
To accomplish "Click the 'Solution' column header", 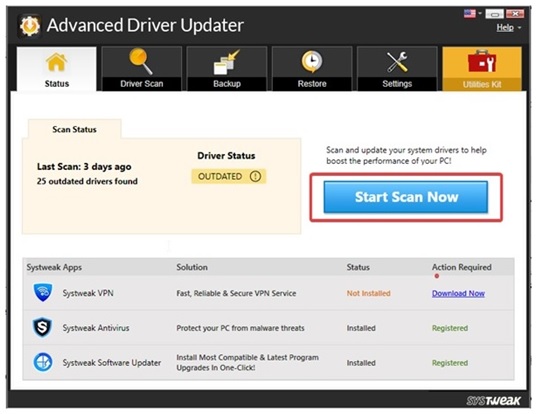I will tap(192, 267).
